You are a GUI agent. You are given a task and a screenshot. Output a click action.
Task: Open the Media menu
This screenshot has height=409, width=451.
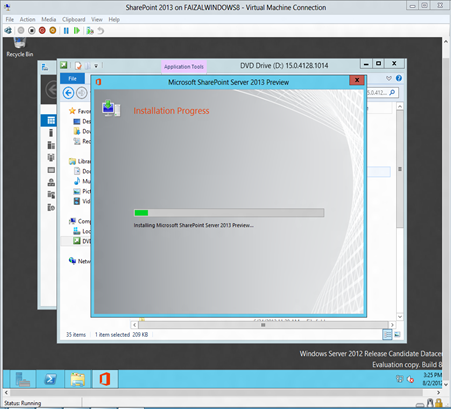[49, 19]
